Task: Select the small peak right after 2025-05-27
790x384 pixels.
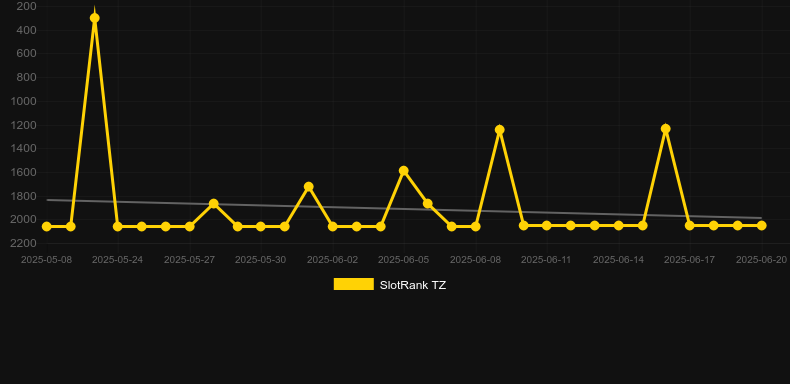Action: pos(214,204)
